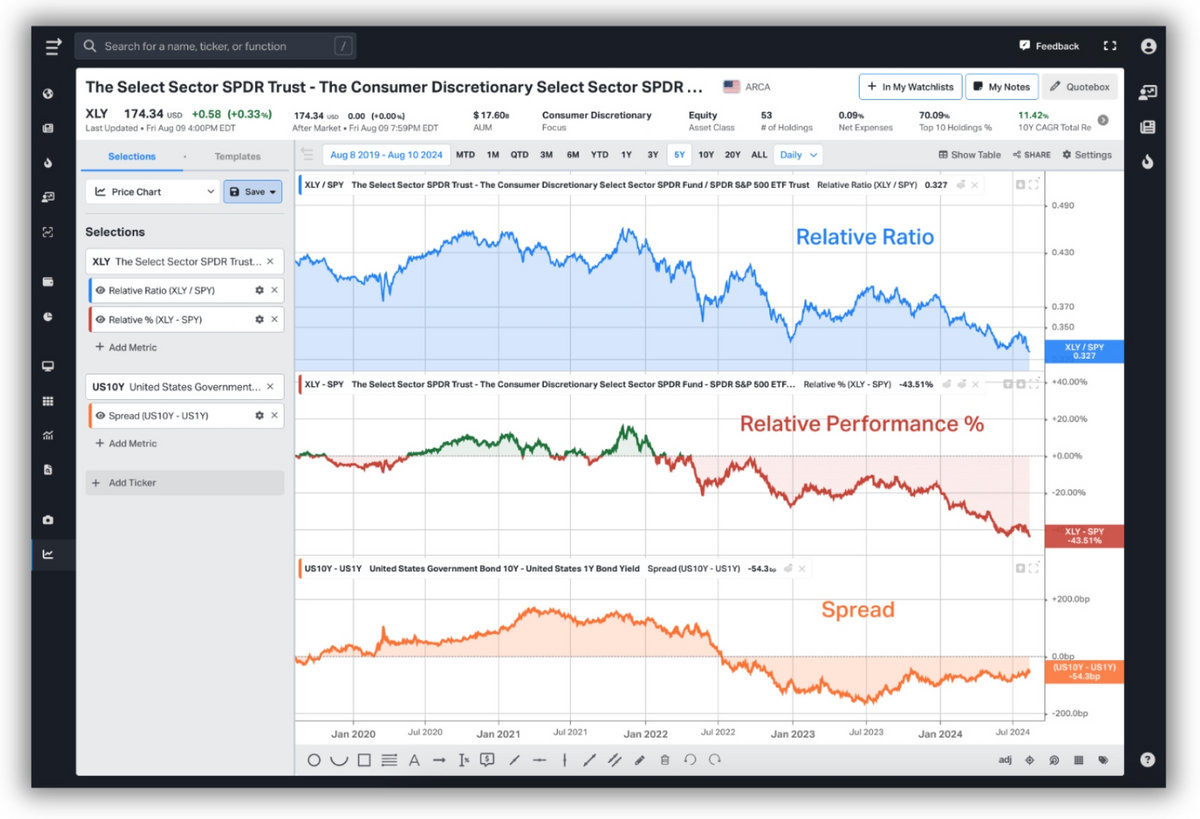Open the Price Chart type dropdown

(x=153, y=191)
